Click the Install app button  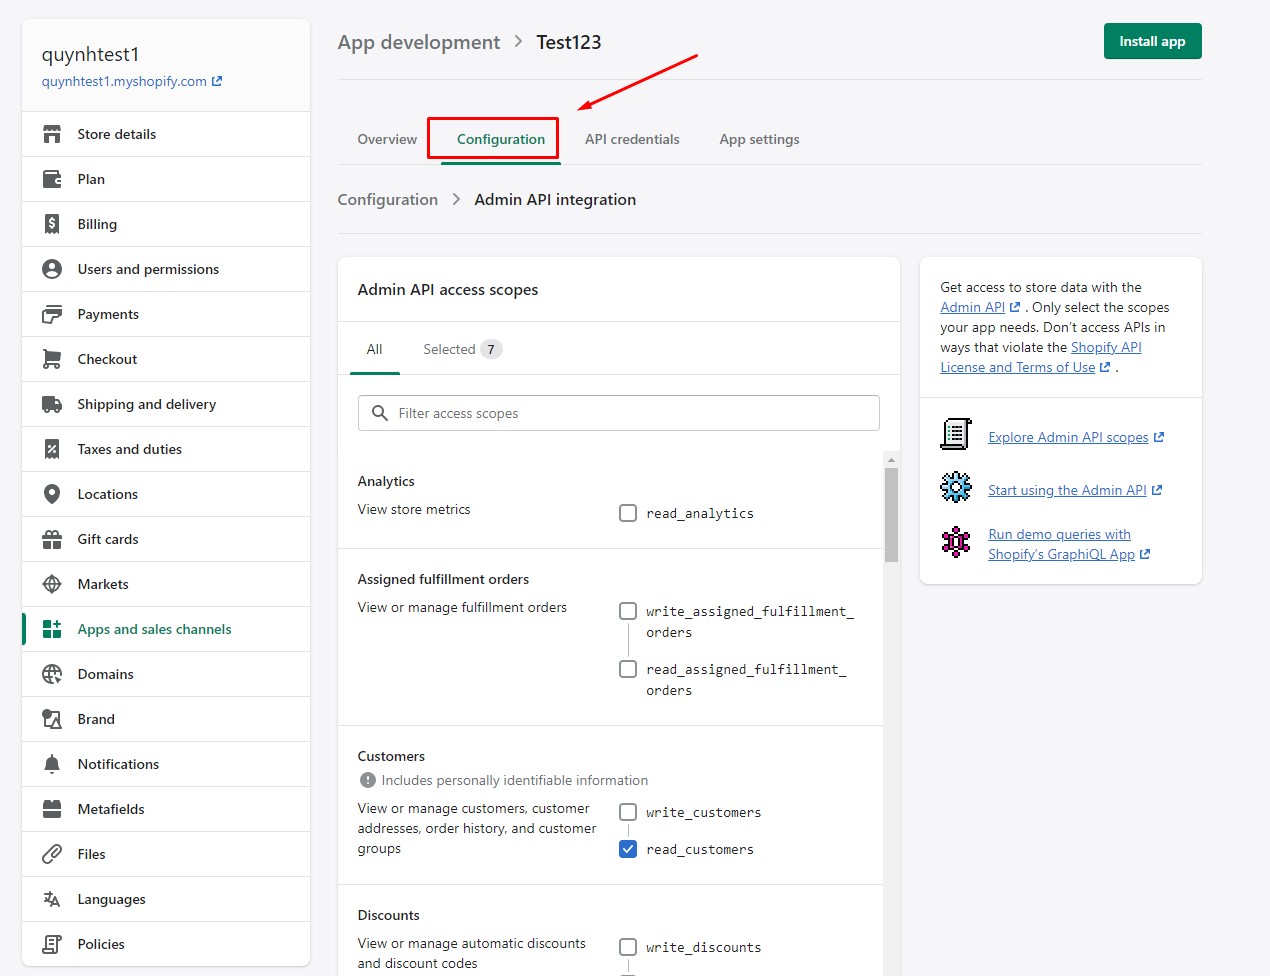tap(1152, 41)
